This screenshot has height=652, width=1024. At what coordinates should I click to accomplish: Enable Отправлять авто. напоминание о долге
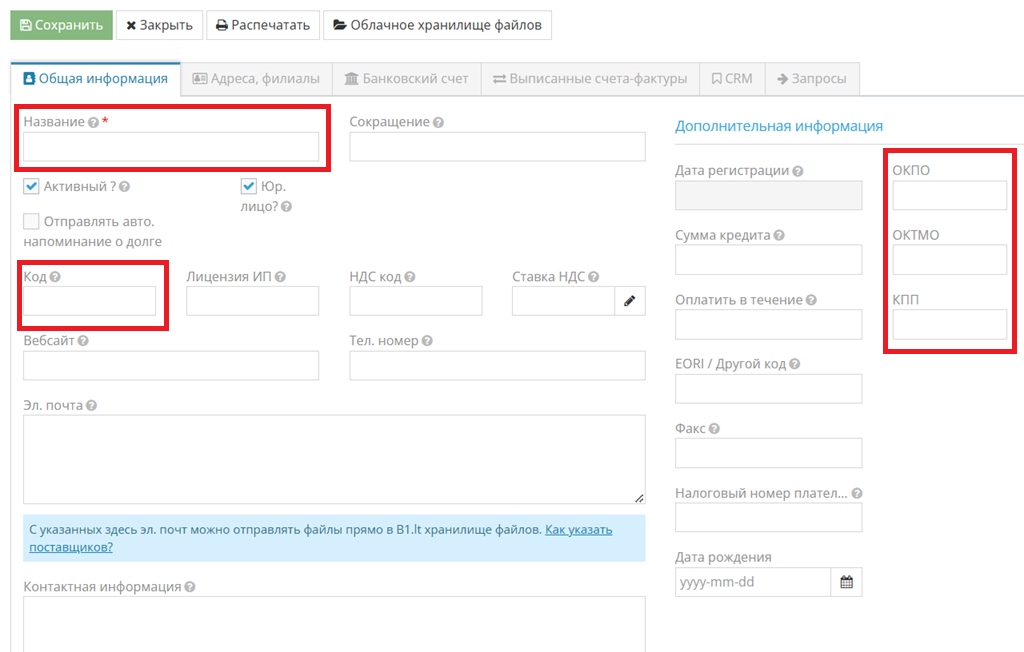pos(31,222)
